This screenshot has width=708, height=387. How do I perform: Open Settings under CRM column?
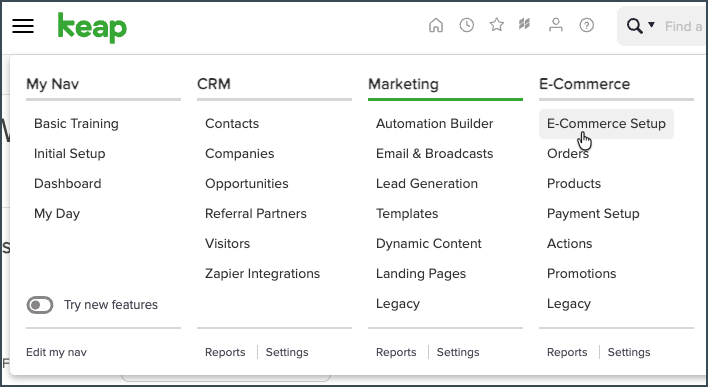point(287,352)
